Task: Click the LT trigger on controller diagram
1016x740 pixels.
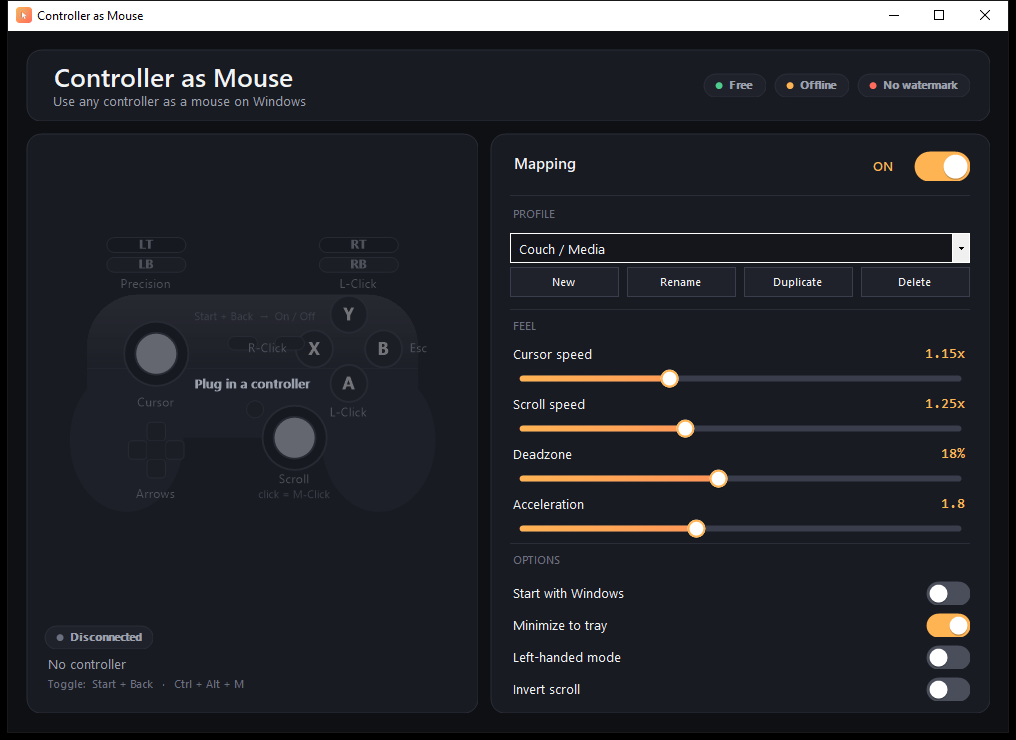Action: [x=146, y=244]
